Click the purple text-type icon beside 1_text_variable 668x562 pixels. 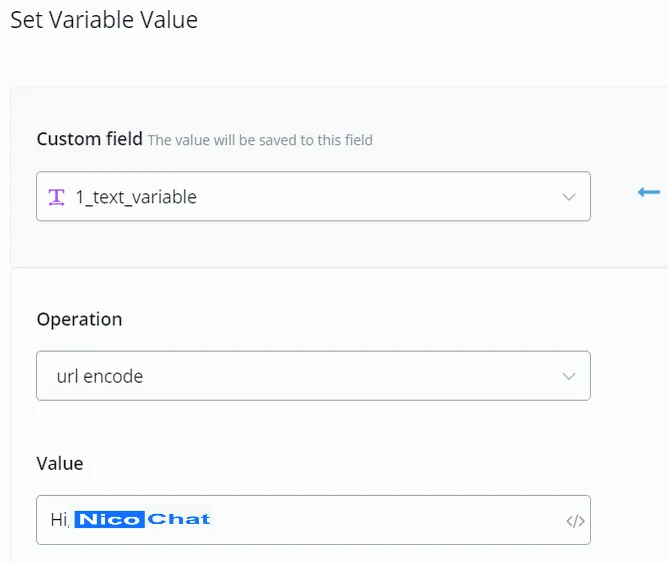click(x=56, y=197)
